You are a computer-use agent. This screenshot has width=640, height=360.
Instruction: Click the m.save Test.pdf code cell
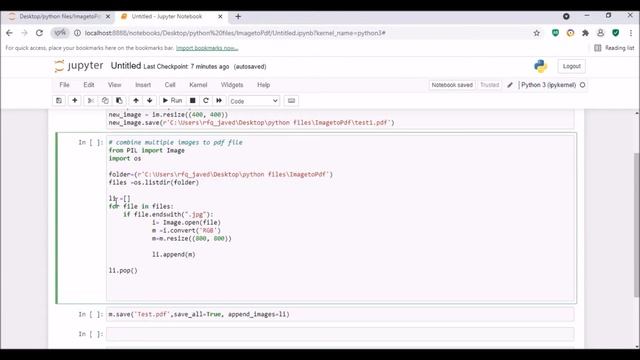coord(340,314)
